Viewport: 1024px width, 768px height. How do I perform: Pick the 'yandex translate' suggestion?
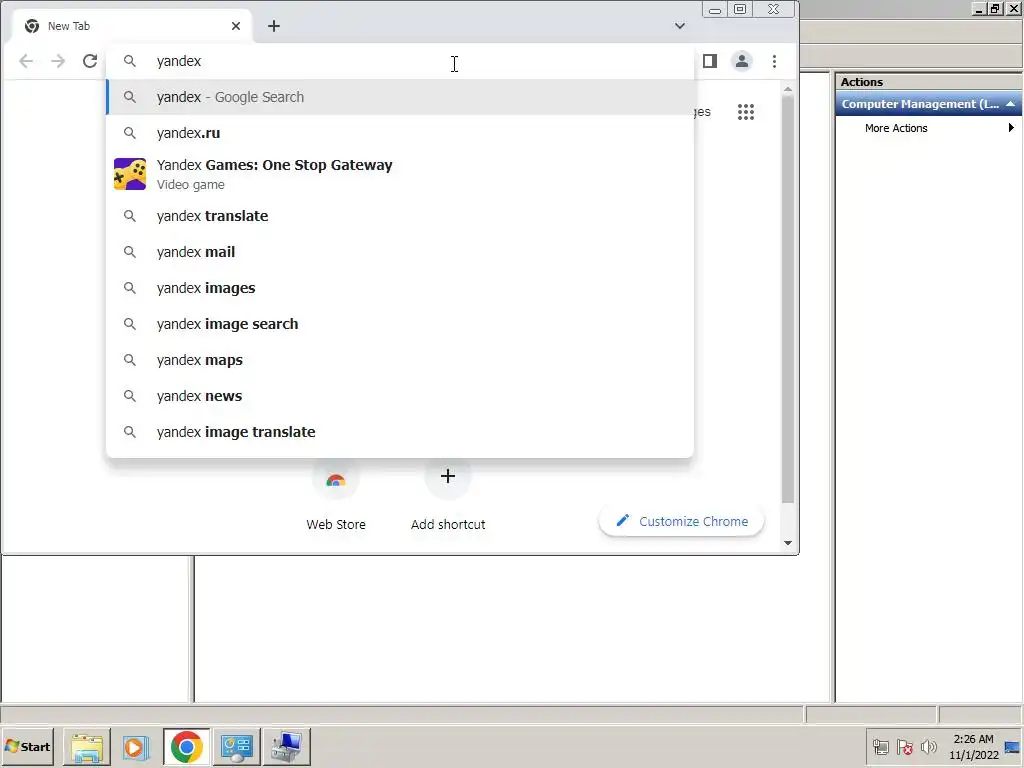pyautogui.click(x=400, y=216)
